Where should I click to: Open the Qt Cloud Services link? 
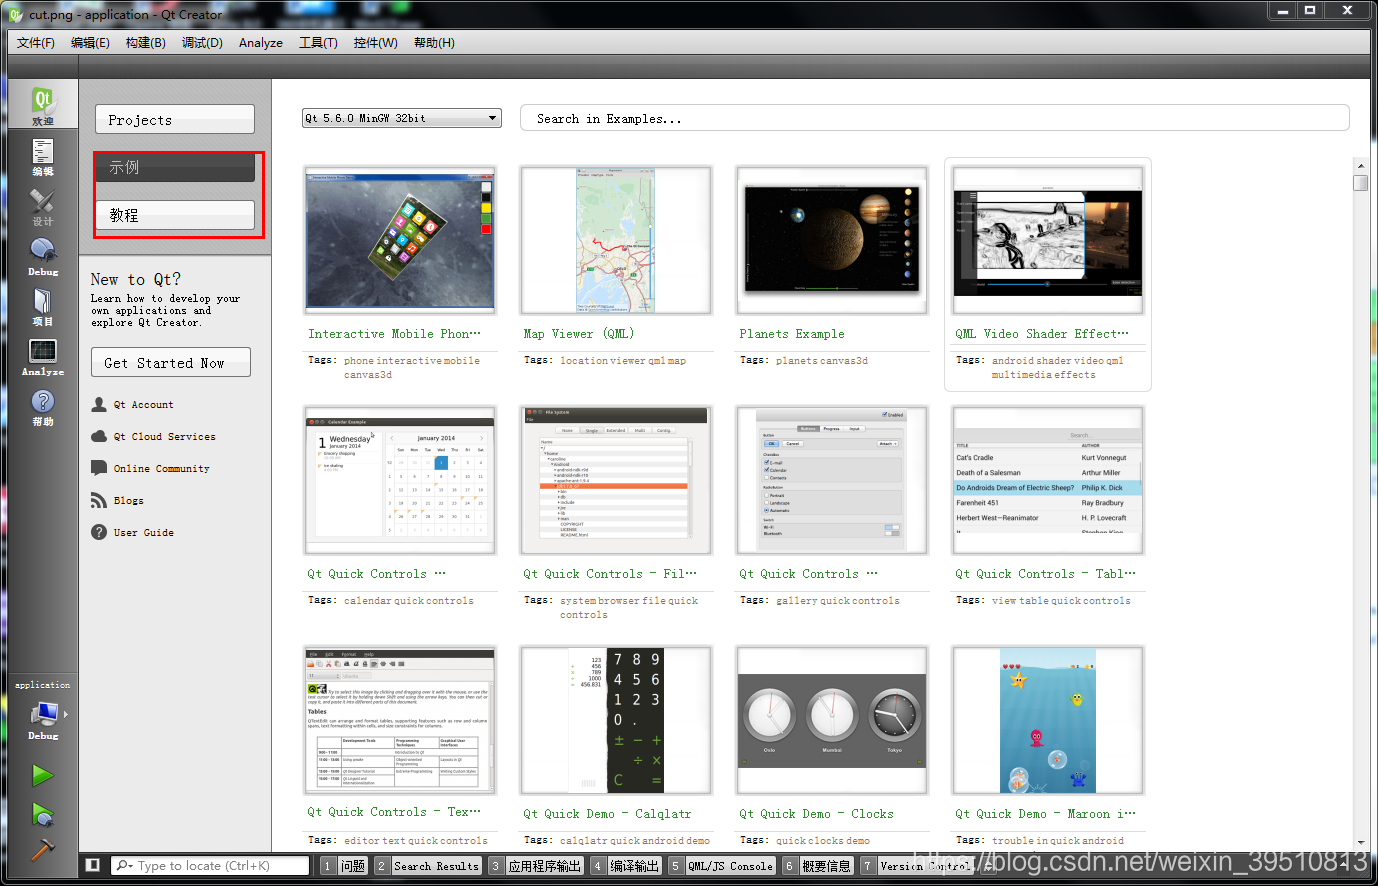point(164,437)
